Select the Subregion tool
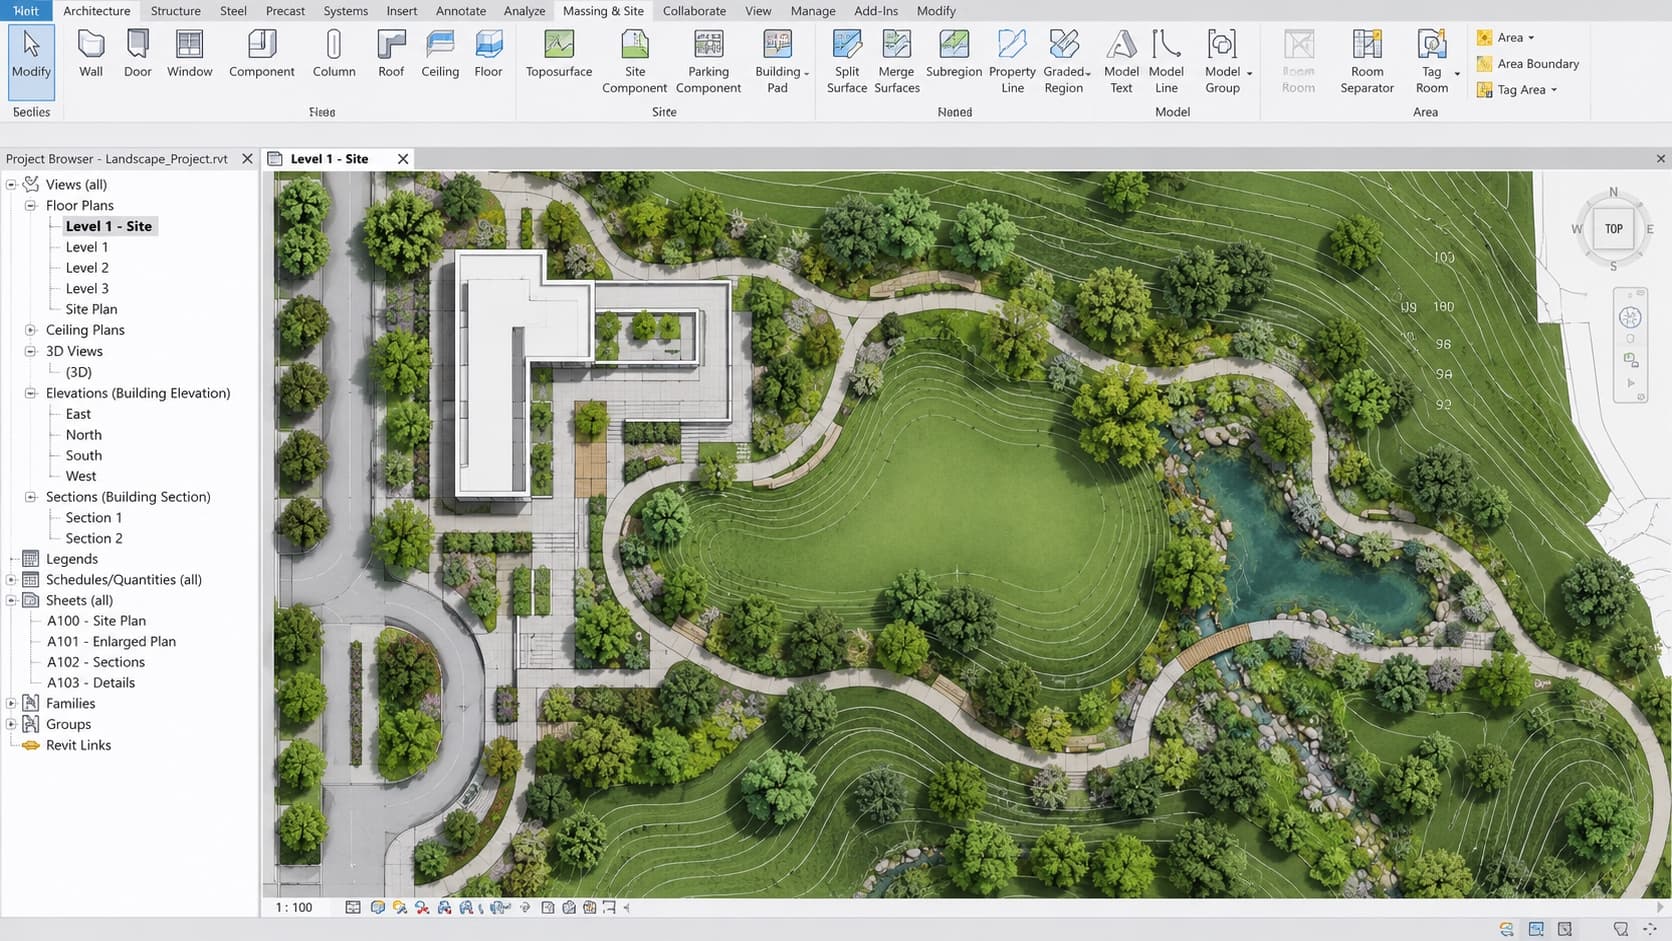 pos(954,54)
